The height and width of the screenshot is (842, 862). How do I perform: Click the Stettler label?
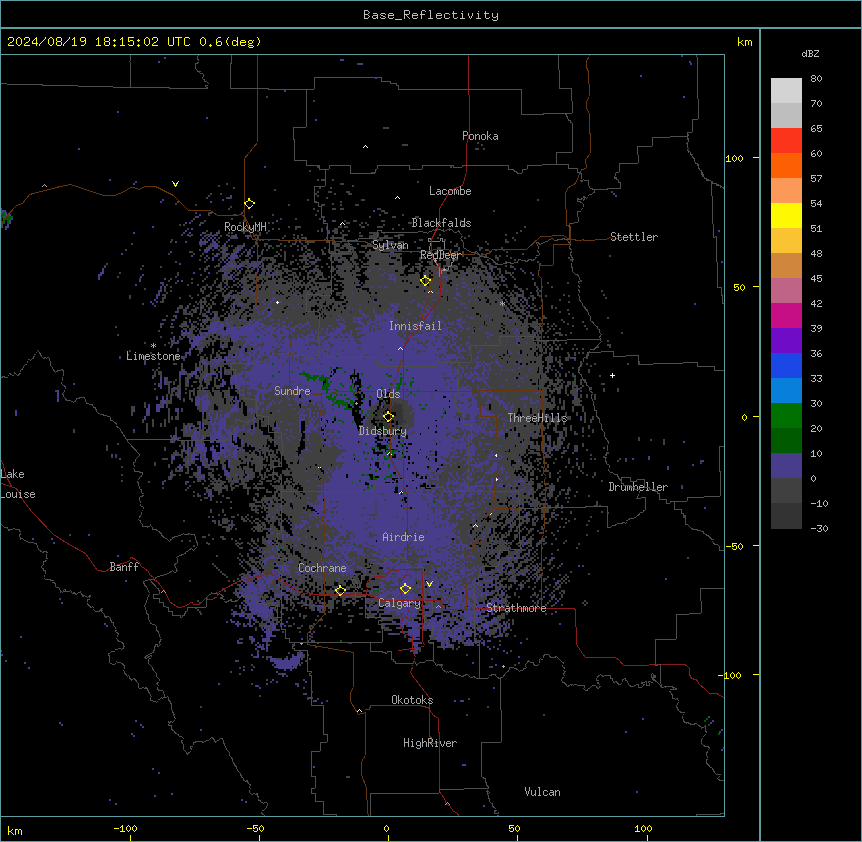[x=634, y=237]
